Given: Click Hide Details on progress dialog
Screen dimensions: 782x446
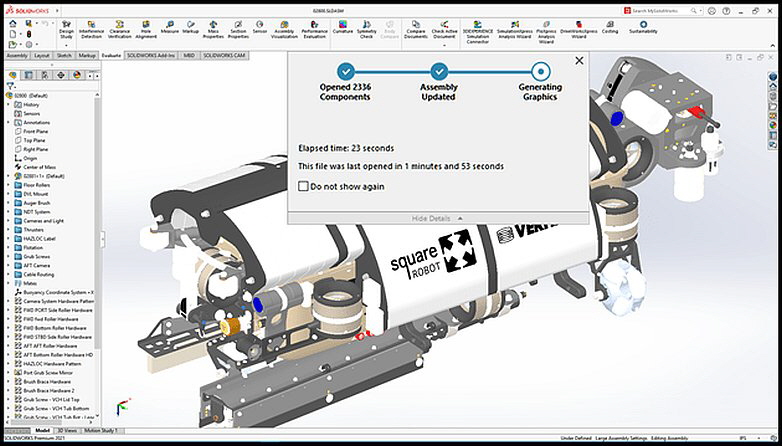Looking at the screenshot, I should click(437, 219).
